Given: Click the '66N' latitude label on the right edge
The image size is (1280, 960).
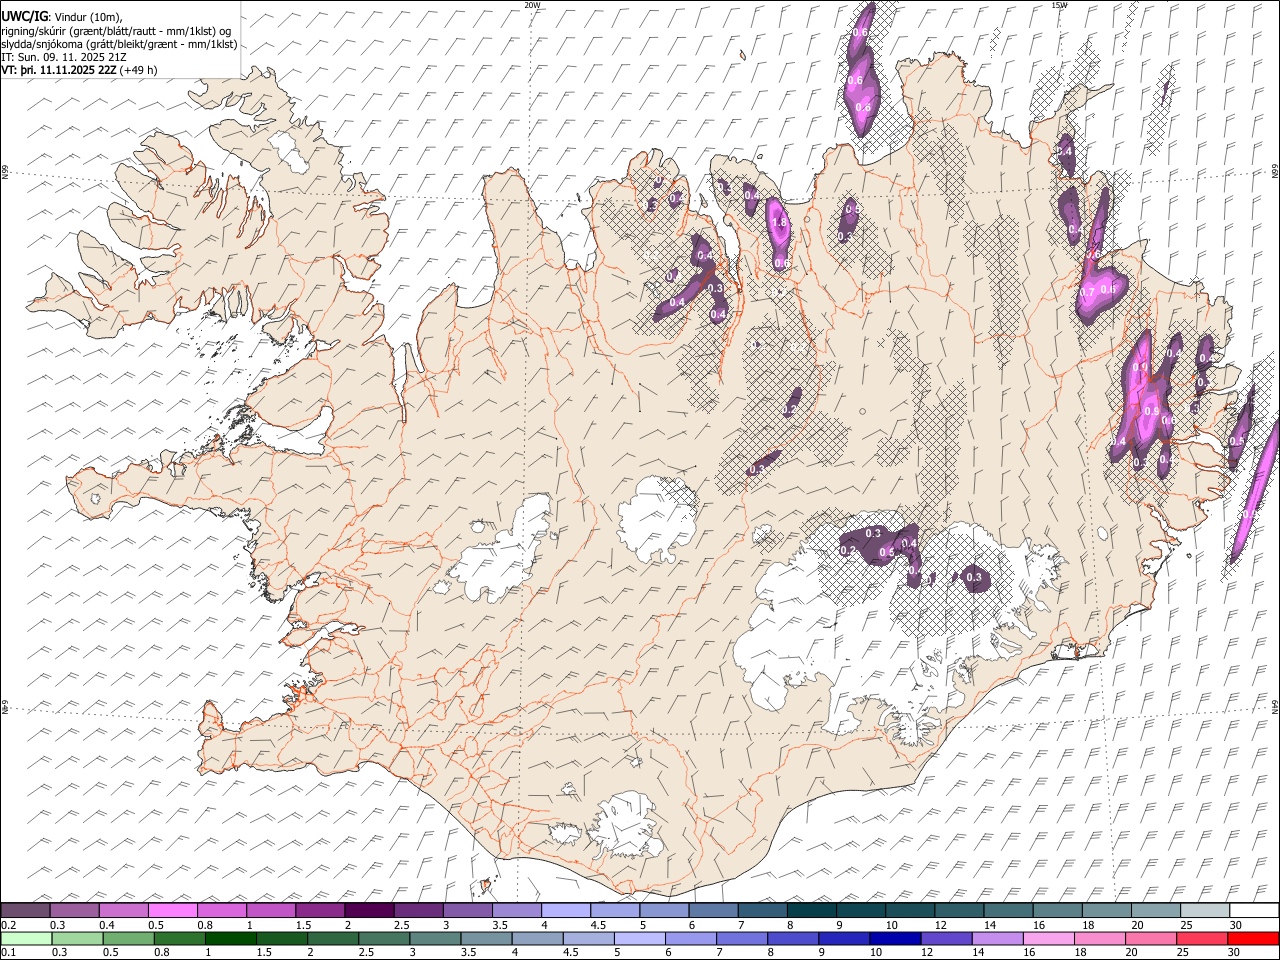Looking at the screenshot, I should [x=1275, y=173].
